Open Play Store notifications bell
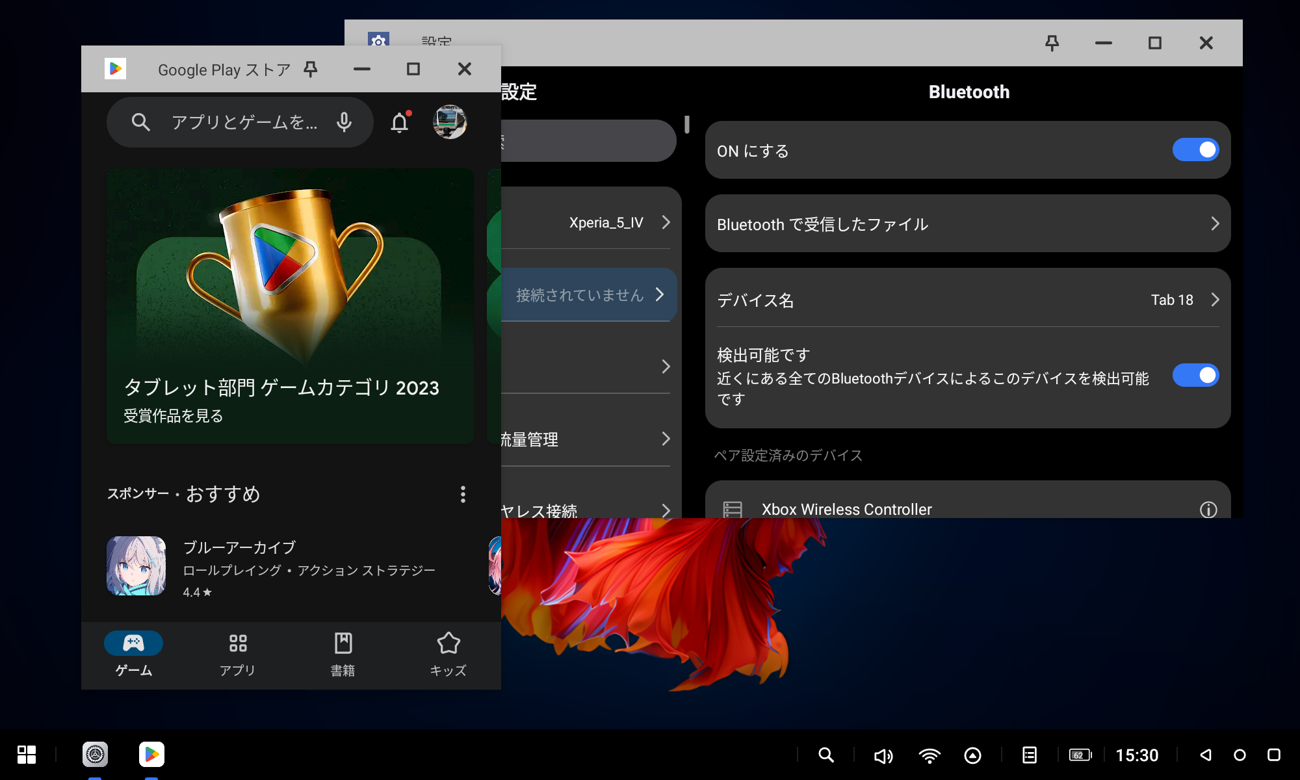This screenshot has width=1300, height=780. pos(400,122)
